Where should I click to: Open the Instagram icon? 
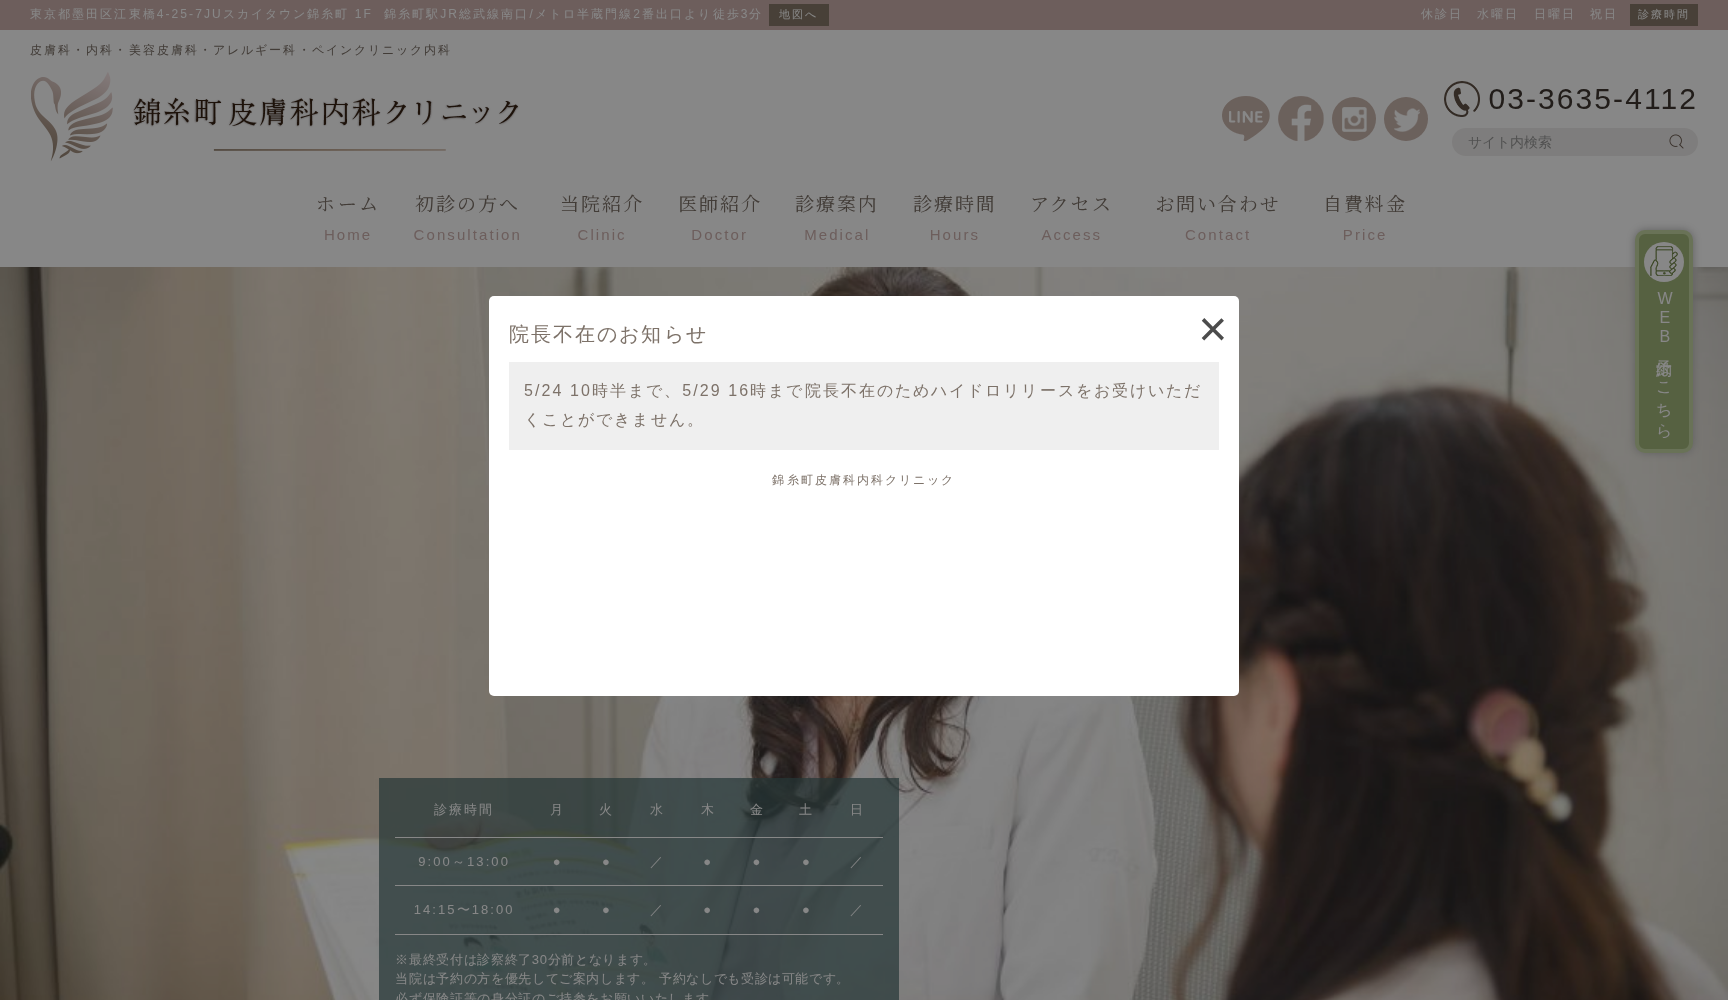pyautogui.click(x=1353, y=119)
